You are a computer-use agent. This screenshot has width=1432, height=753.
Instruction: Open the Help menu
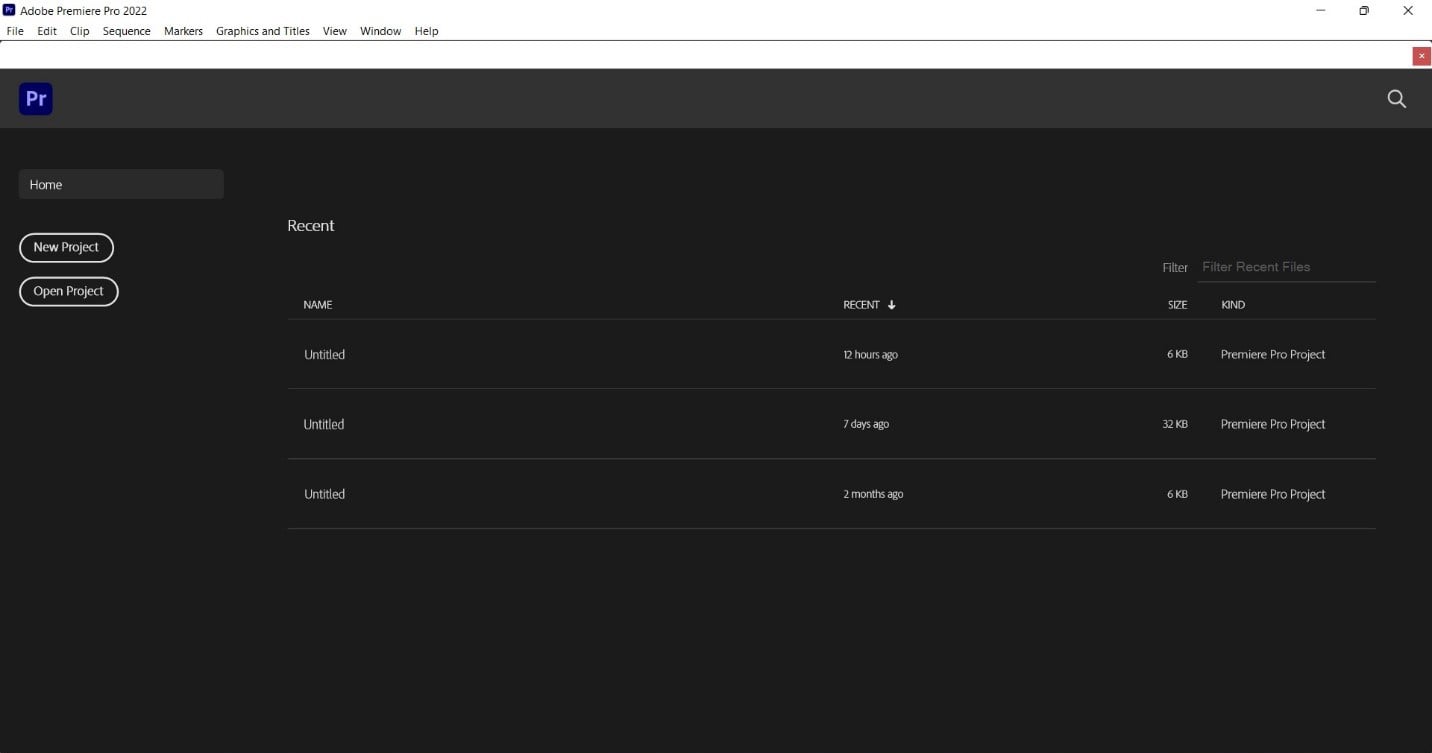pyautogui.click(x=427, y=31)
